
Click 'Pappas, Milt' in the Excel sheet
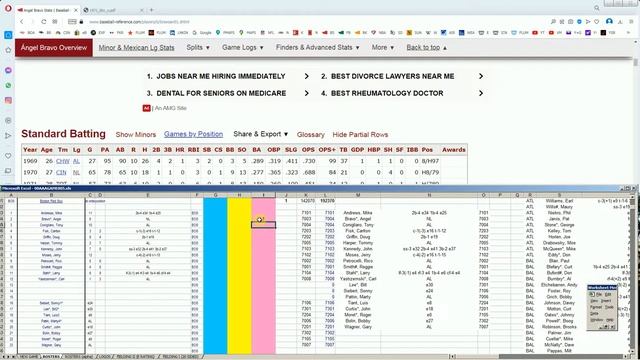click(558, 351)
